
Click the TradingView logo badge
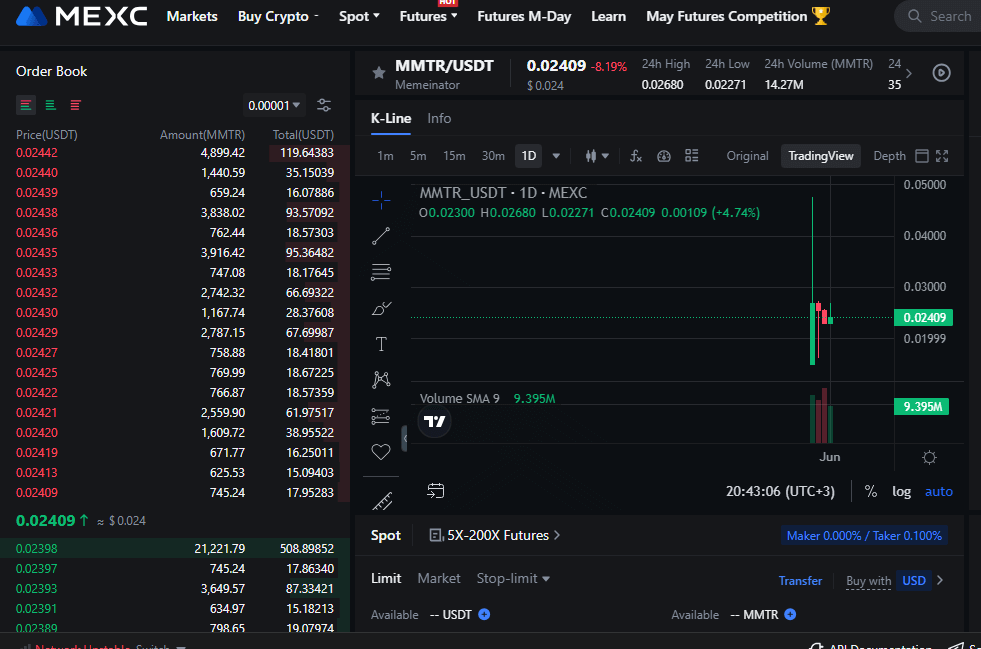click(434, 421)
